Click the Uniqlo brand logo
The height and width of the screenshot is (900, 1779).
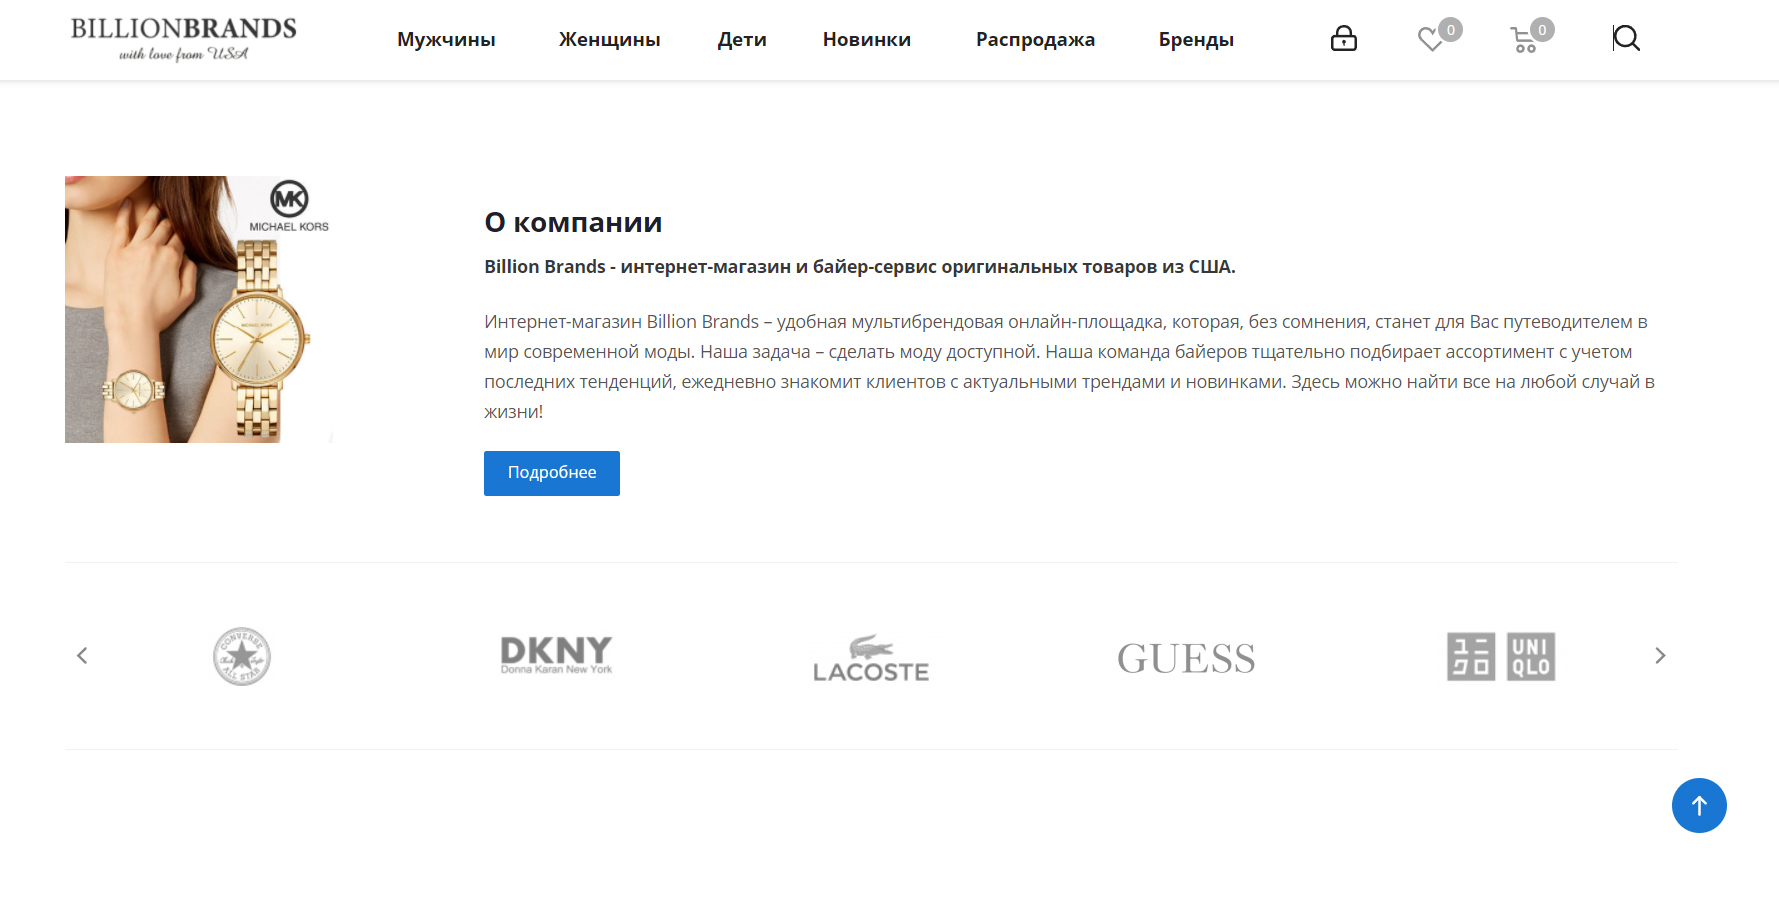point(1501,656)
